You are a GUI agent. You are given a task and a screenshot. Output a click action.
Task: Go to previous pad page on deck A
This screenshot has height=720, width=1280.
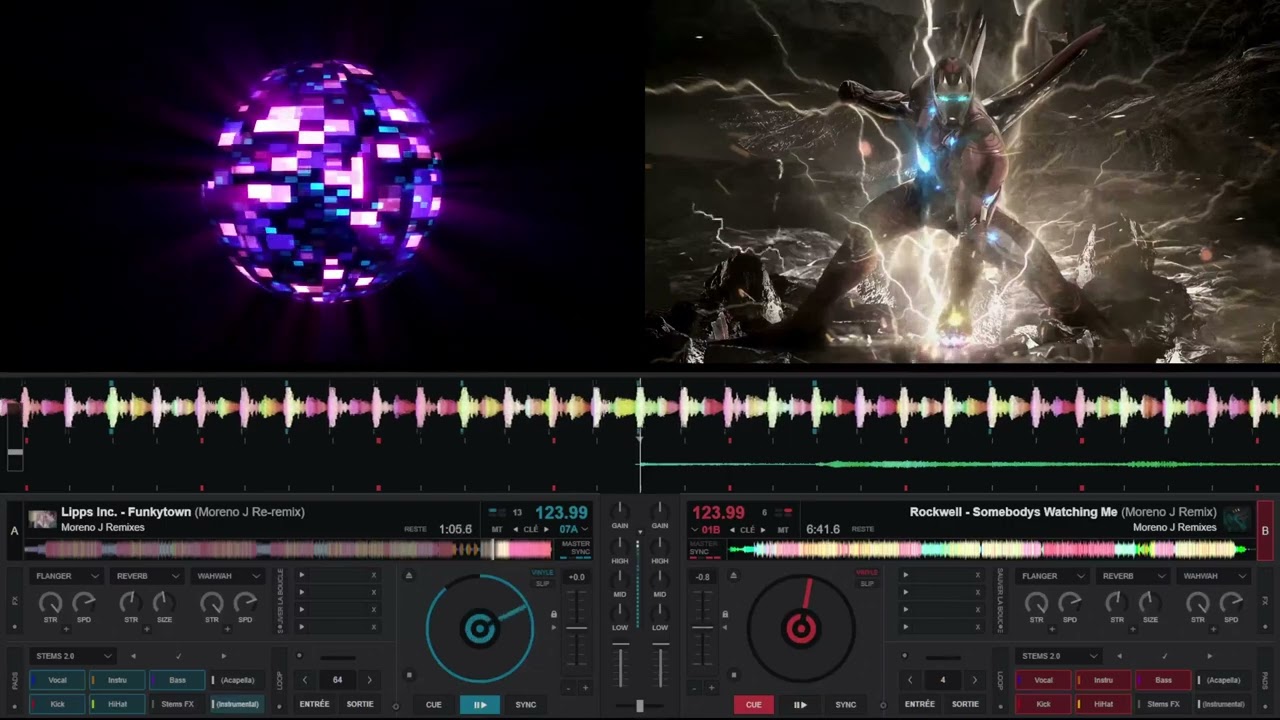click(x=133, y=656)
